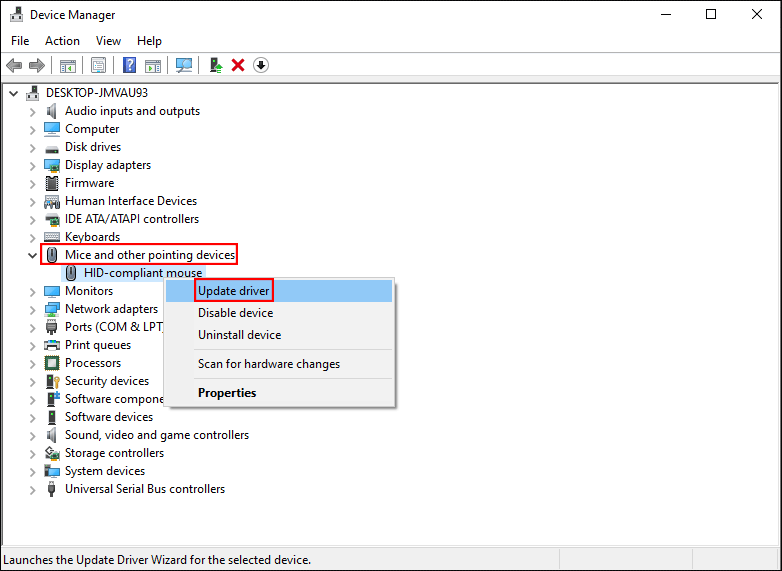Expand the Monitors category
The image size is (782, 571).
[x=32, y=292]
